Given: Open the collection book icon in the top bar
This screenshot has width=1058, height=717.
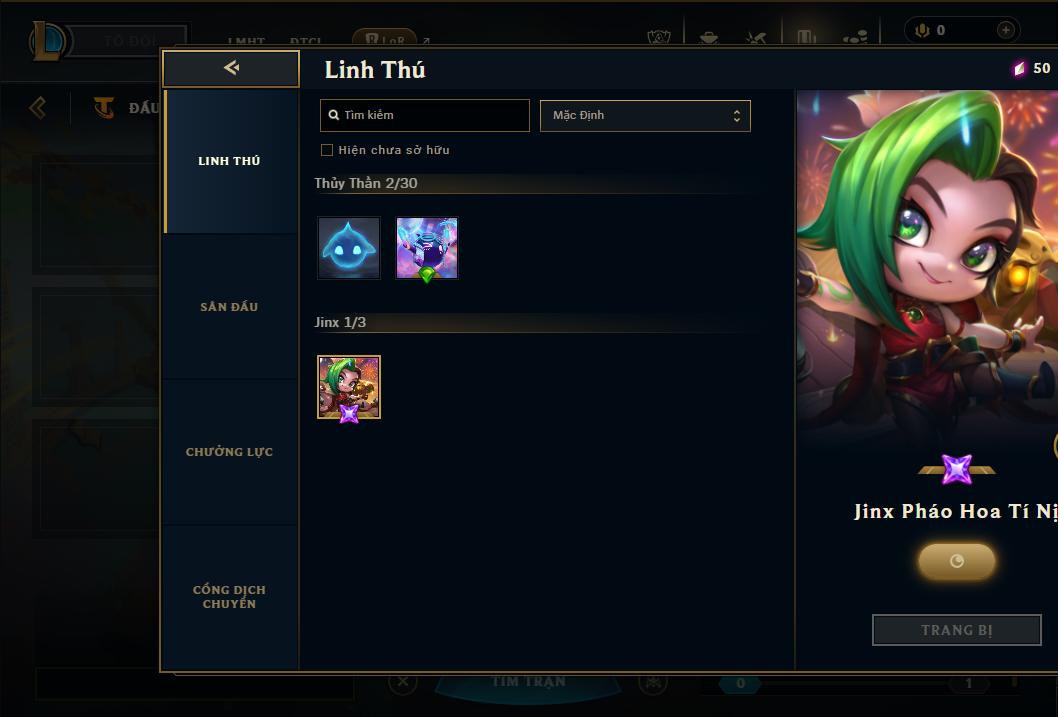Looking at the screenshot, I should click(806, 37).
